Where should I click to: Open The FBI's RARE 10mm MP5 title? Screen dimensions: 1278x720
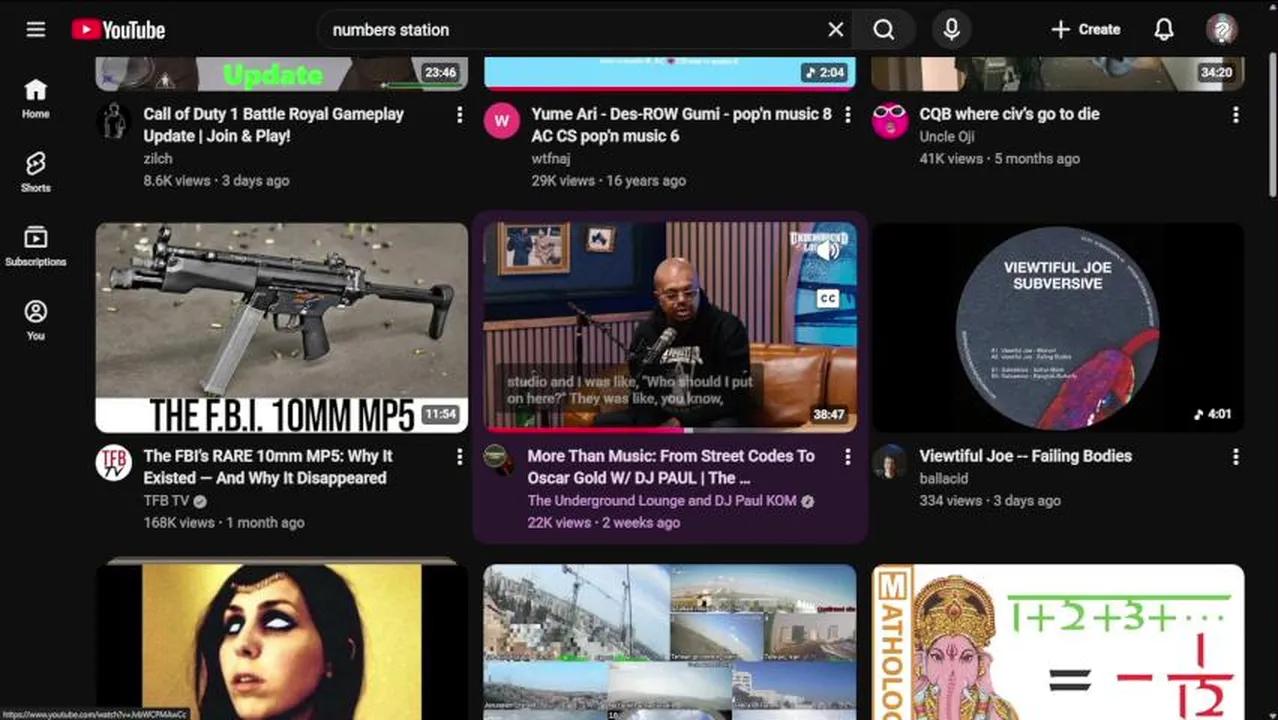click(268, 467)
